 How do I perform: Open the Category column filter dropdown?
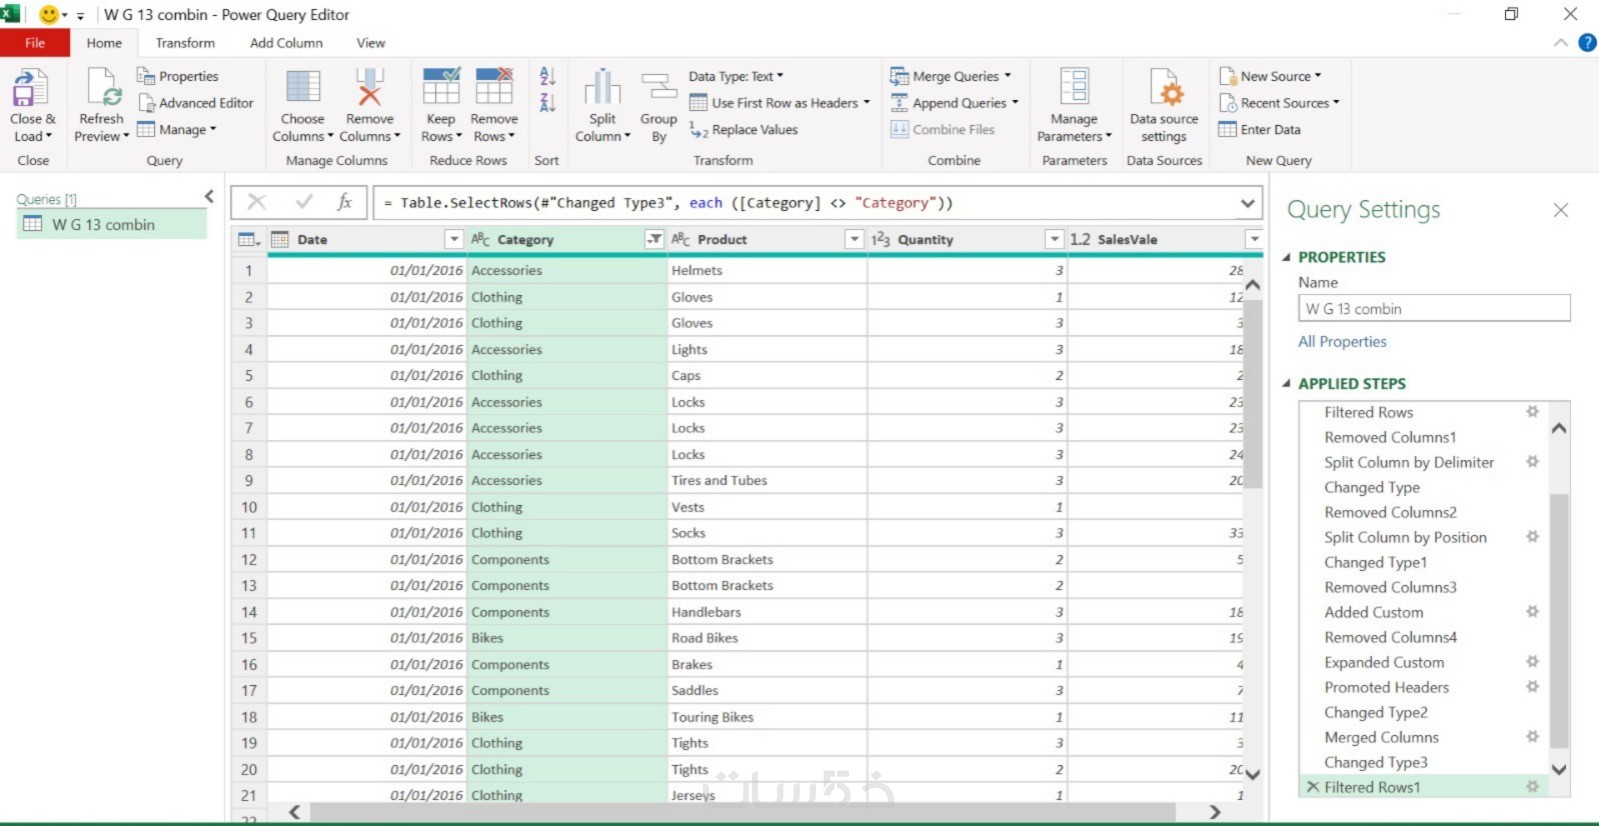pyautogui.click(x=654, y=239)
